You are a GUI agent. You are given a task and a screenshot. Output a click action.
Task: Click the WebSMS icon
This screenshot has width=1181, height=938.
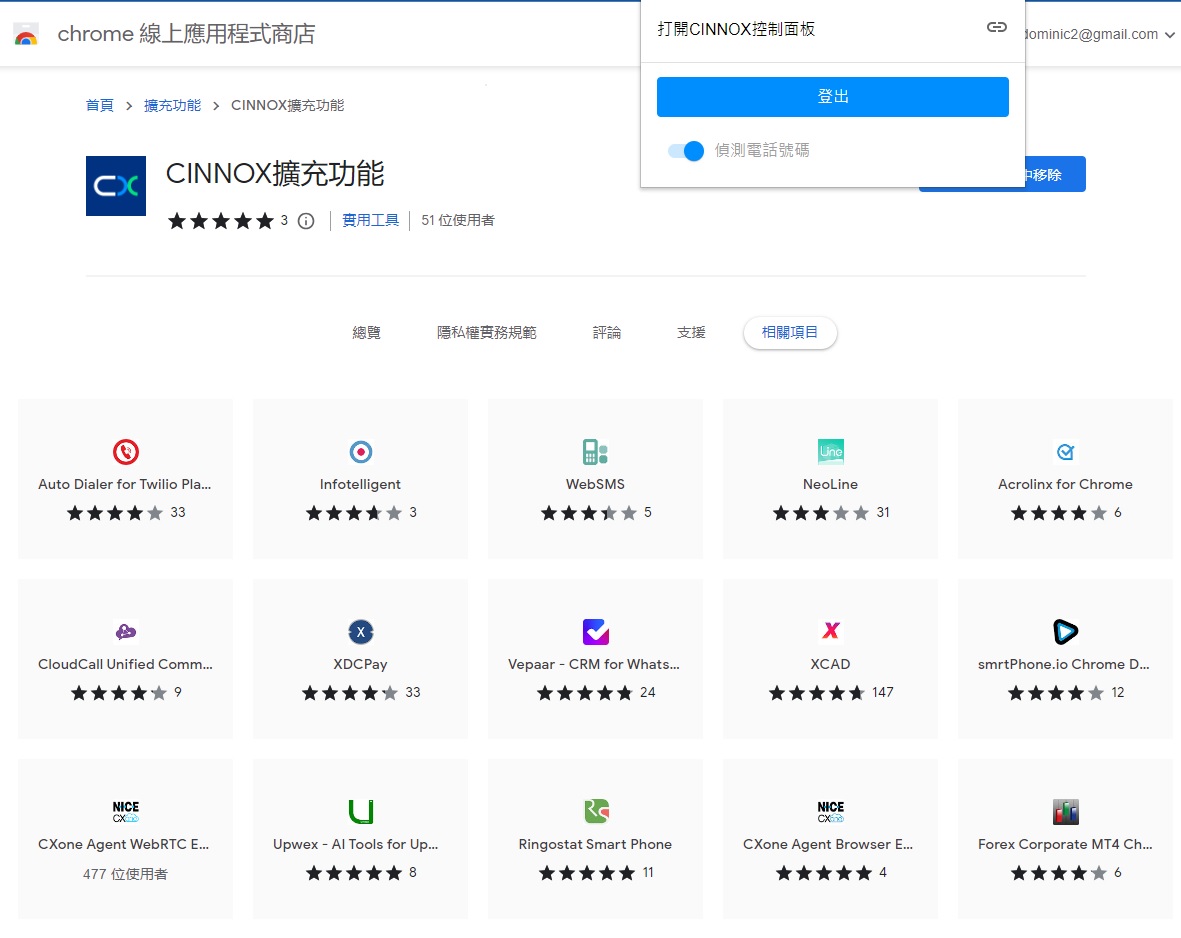coord(596,452)
